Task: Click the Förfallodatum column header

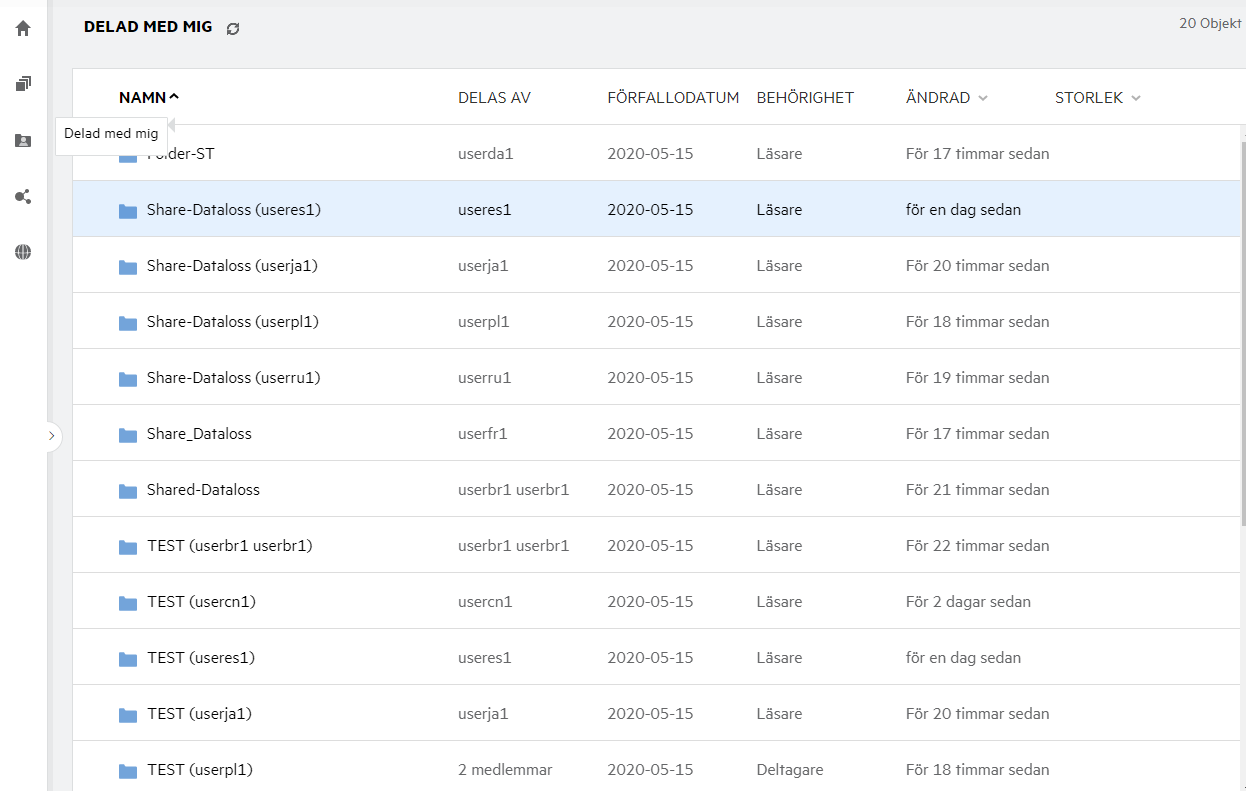Action: tap(673, 98)
